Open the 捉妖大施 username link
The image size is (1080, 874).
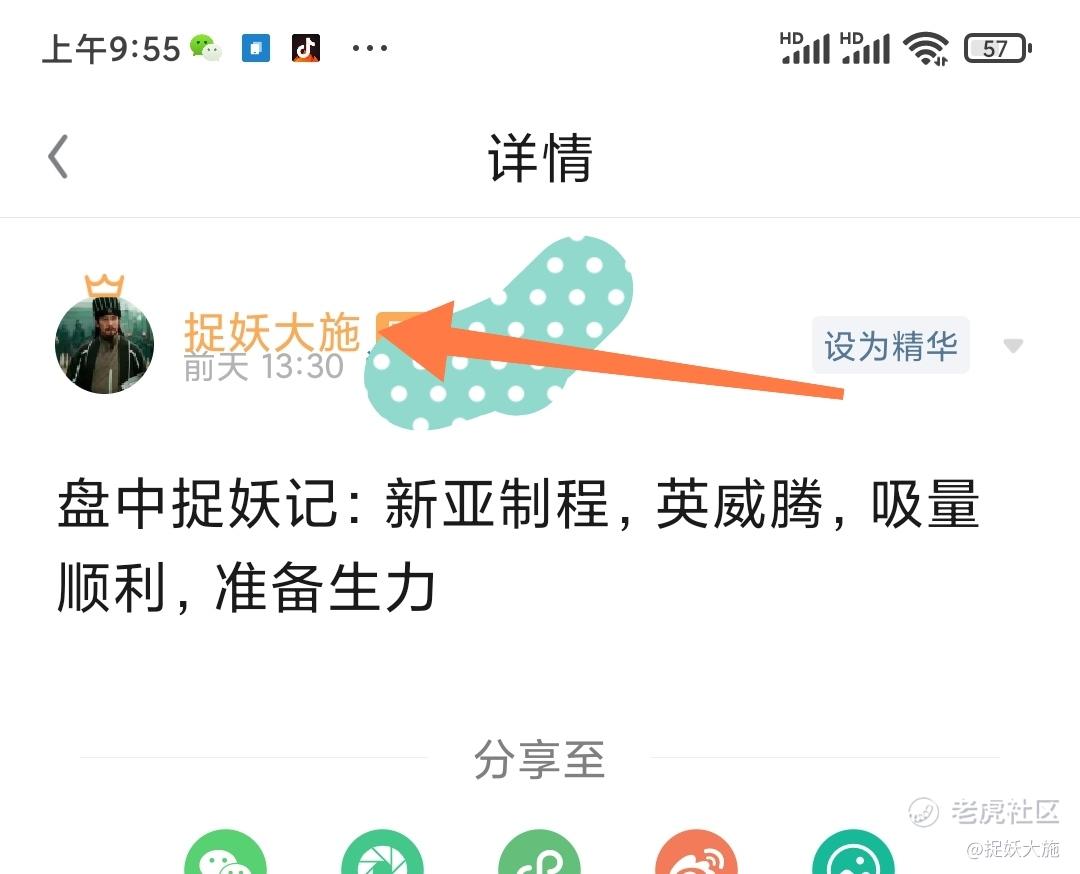coord(272,332)
